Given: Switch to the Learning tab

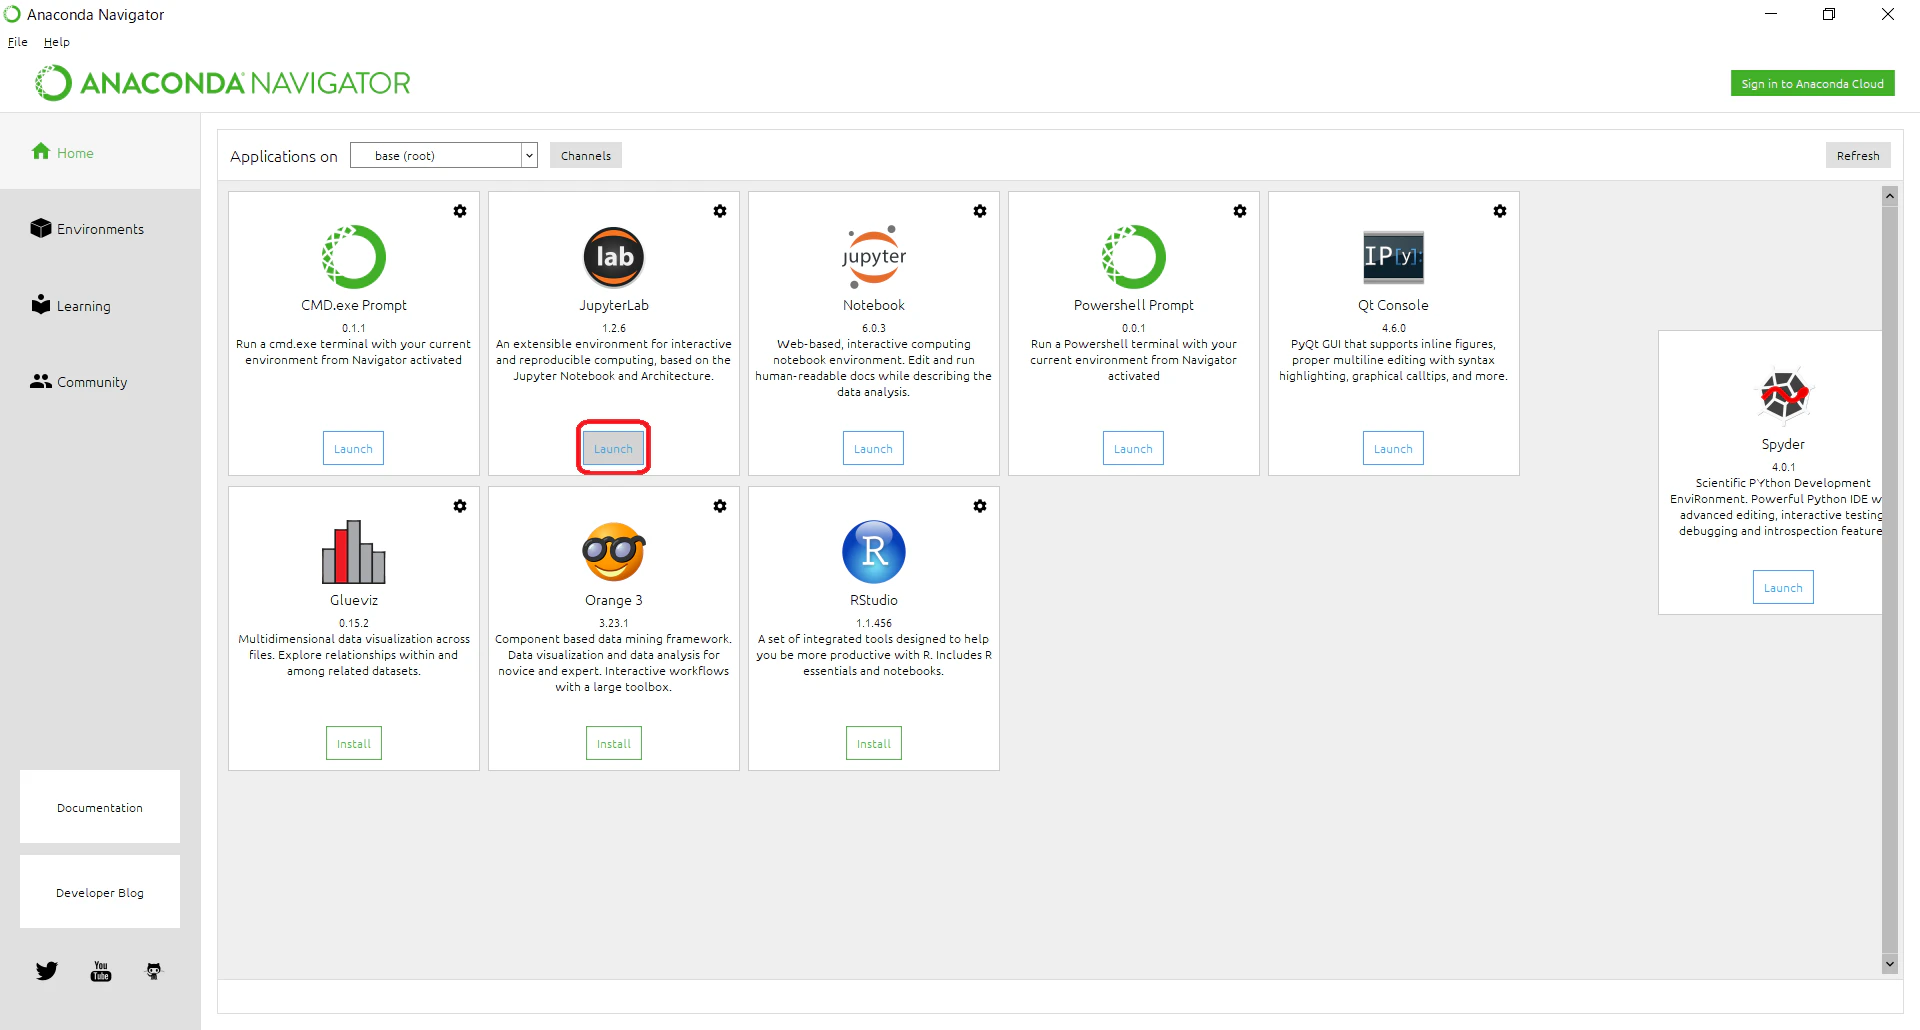Looking at the screenshot, I should (x=100, y=306).
